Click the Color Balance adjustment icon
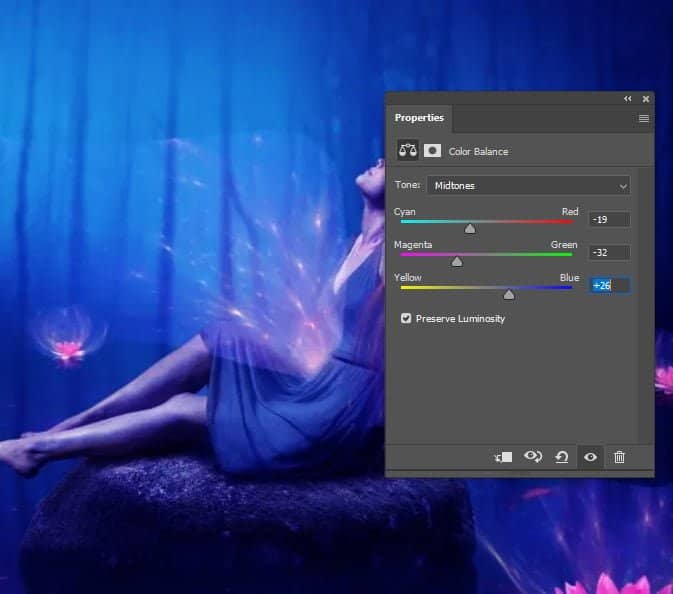Viewport: 673px width, 594px height. (x=408, y=151)
